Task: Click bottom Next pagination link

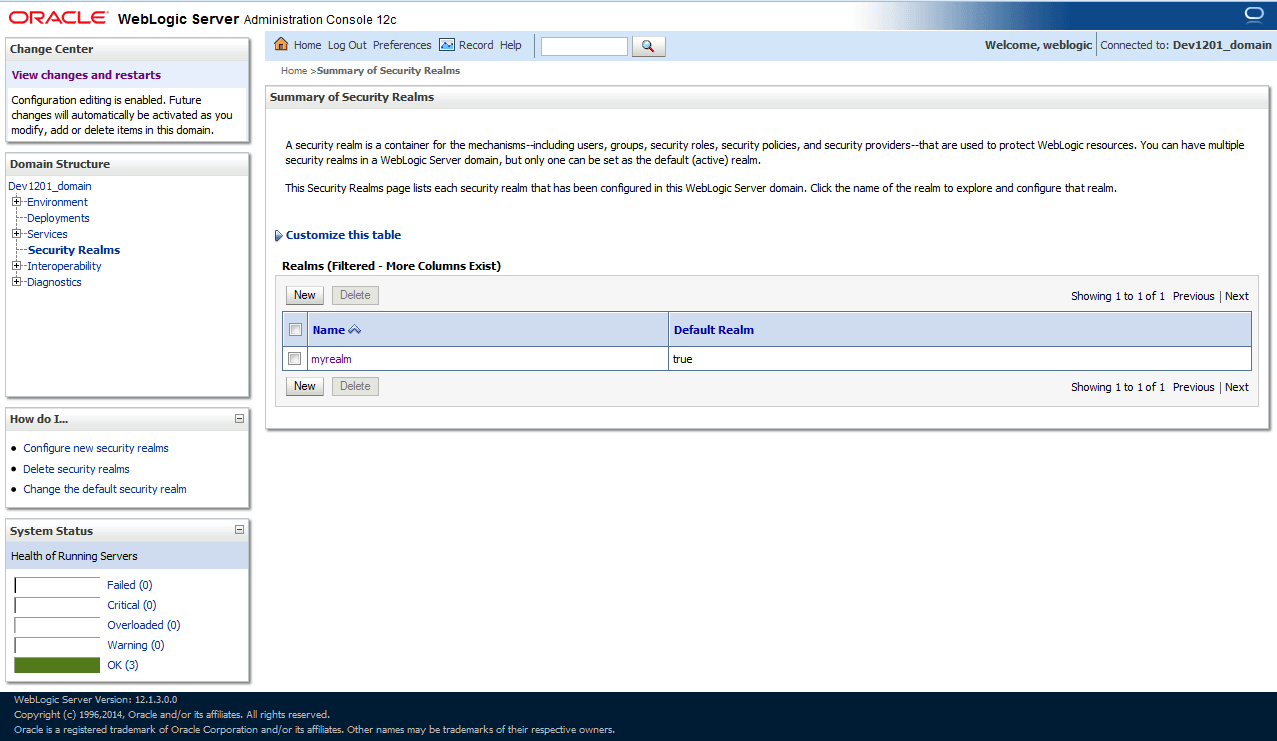Action: tap(1237, 387)
